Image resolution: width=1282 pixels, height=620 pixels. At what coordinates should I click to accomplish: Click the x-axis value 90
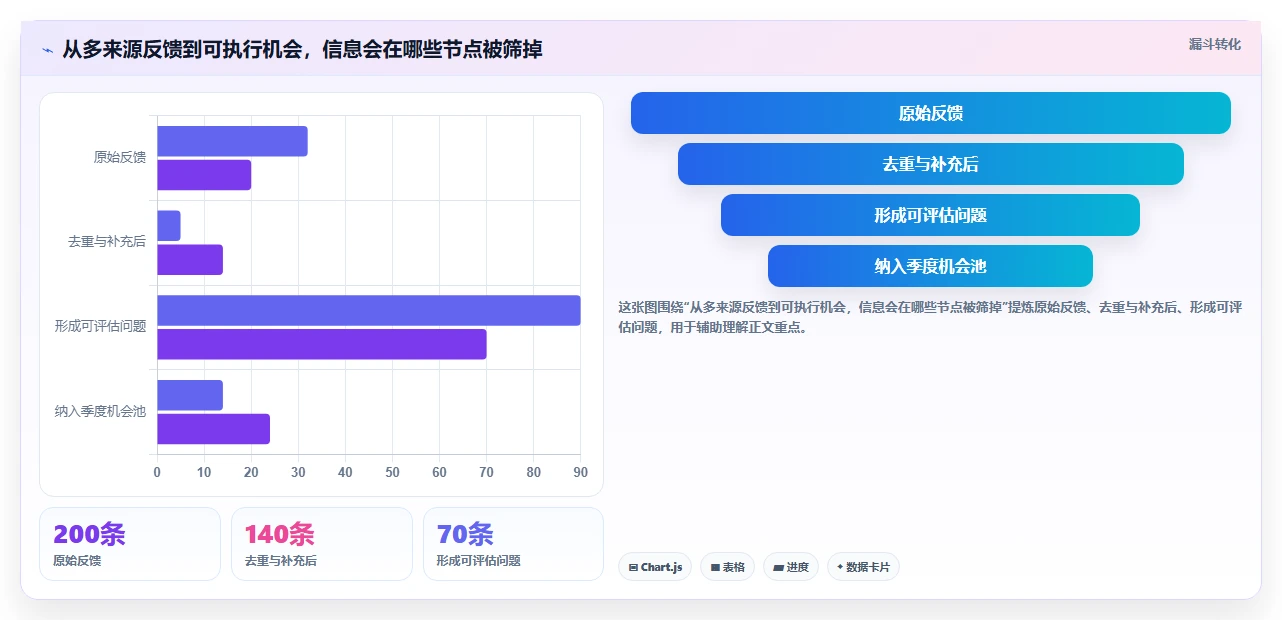click(580, 472)
